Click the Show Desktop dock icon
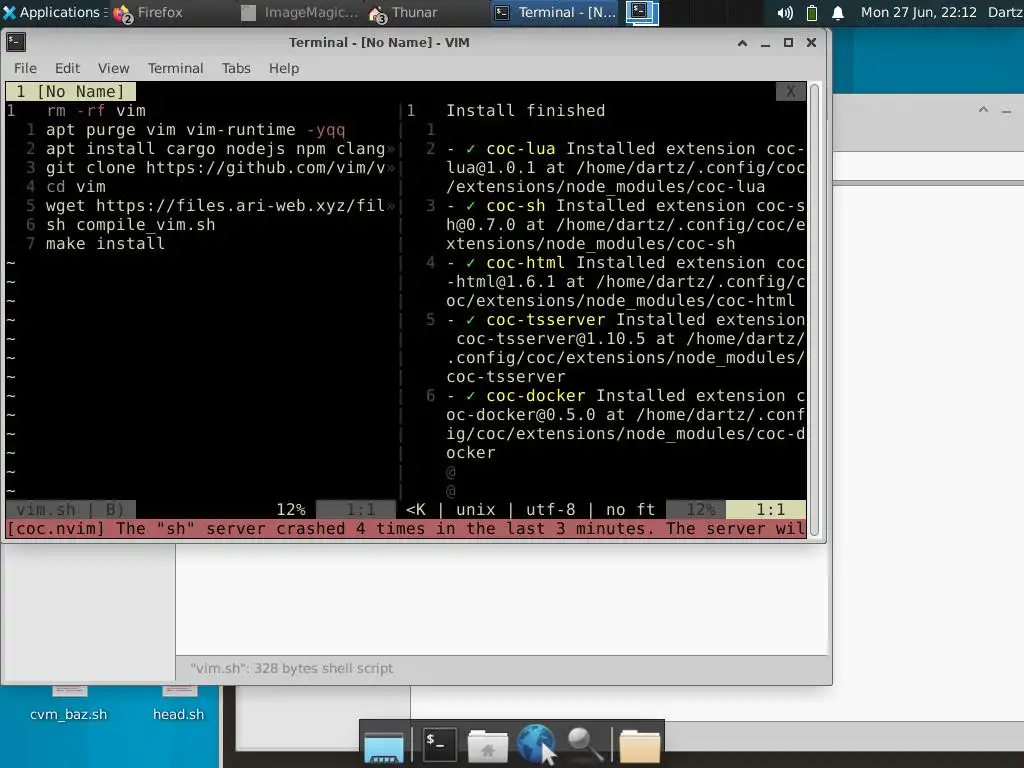 (x=384, y=746)
